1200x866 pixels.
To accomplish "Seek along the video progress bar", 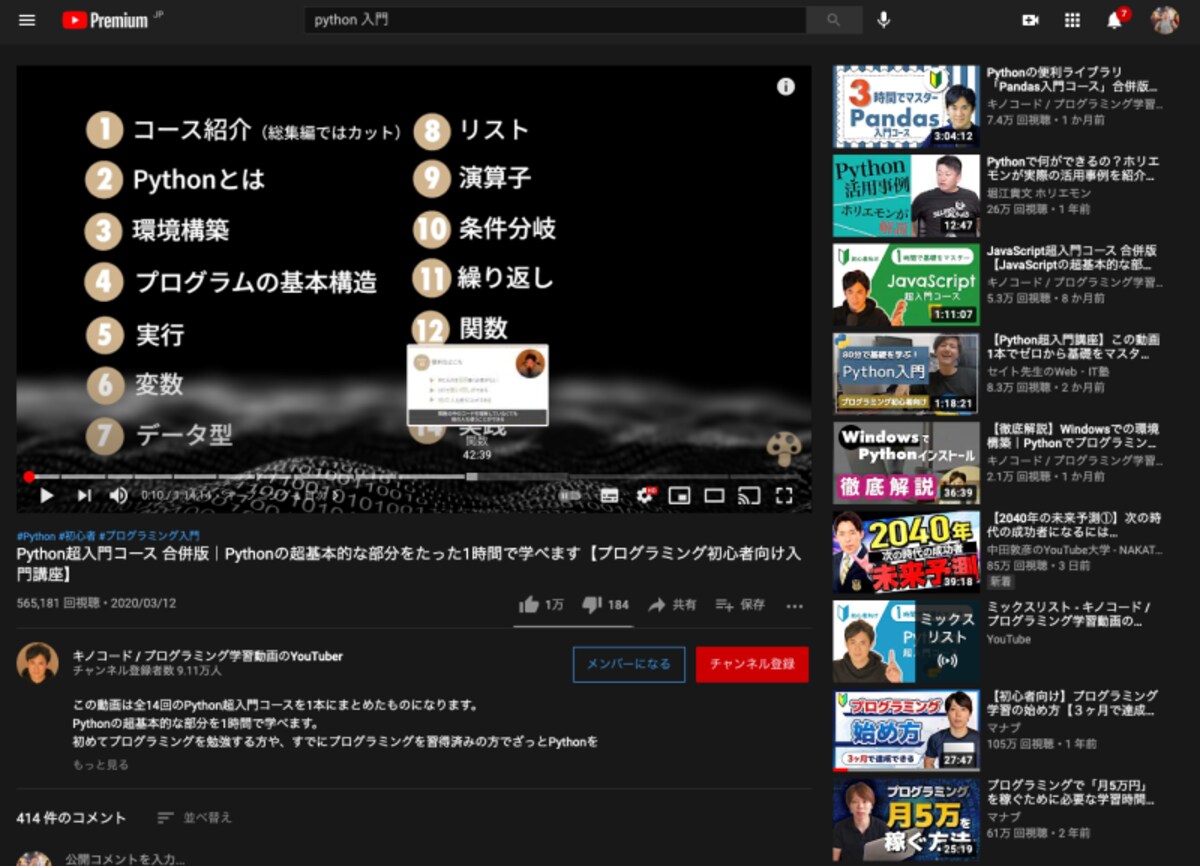I will (414, 476).
